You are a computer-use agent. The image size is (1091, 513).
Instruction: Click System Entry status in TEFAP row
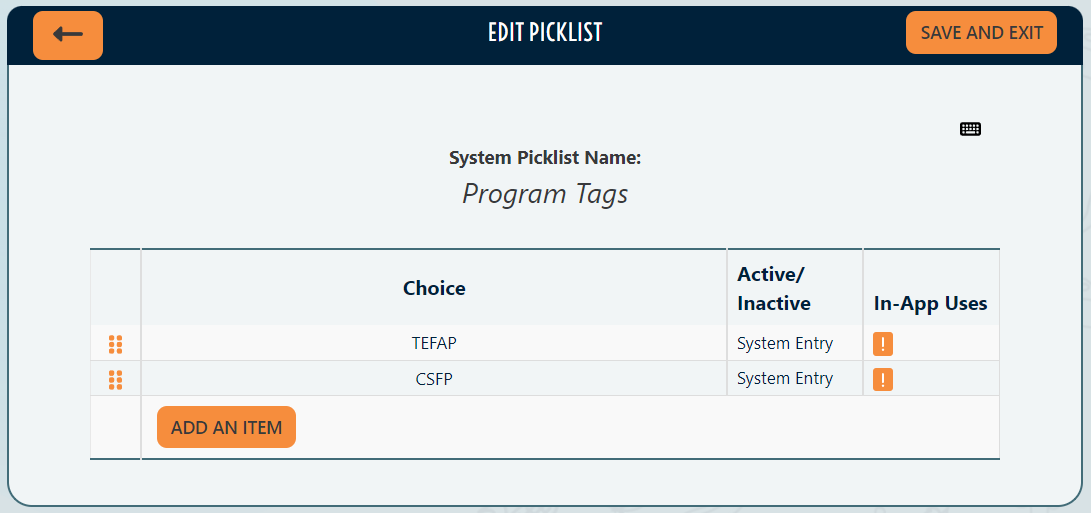pyautogui.click(x=785, y=343)
